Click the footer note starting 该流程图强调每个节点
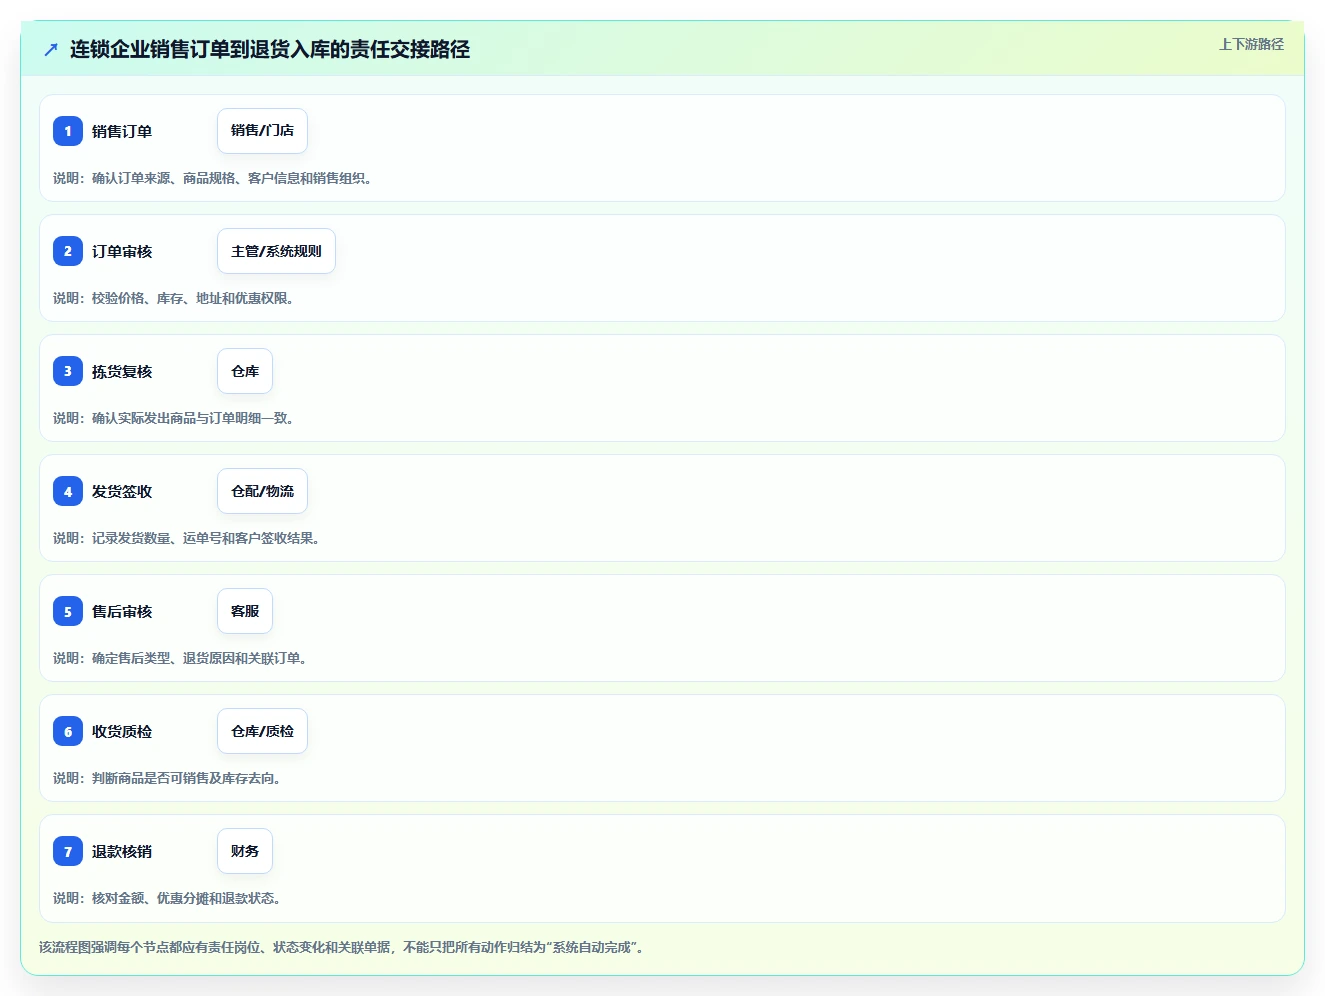 342,947
